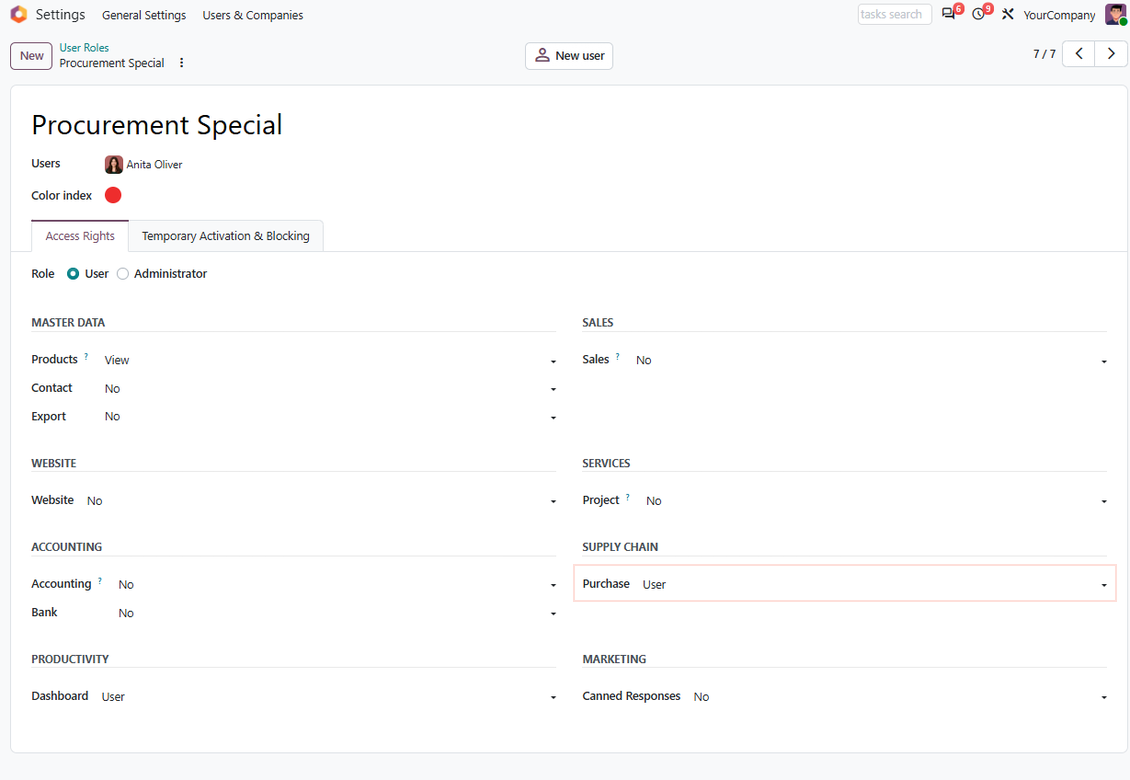The image size is (1130, 780).
Task: Open the Project access dropdown
Action: click(x=876, y=501)
